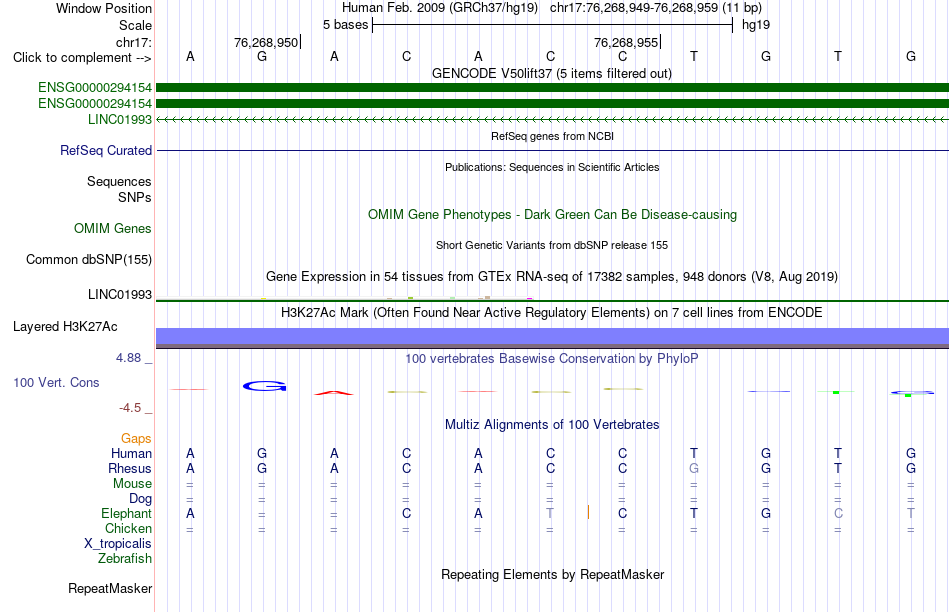This screenshot has width=950, height=612.
Task: Click the 'RefSeq genes from NCBI' track title
Action: pyautogui.click(x=553, y=136)
